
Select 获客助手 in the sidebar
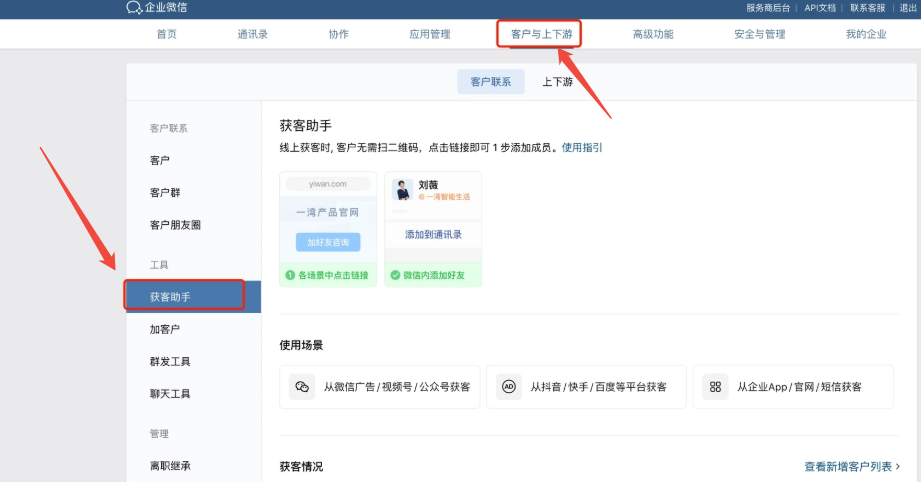(193, 296)
